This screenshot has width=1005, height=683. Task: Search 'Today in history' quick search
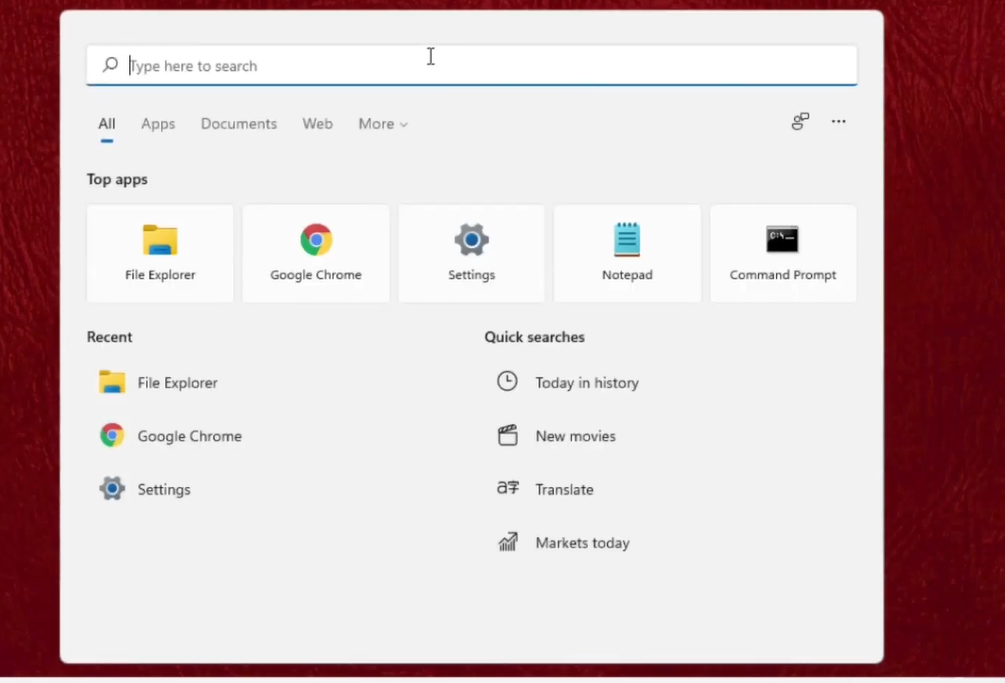587,383
